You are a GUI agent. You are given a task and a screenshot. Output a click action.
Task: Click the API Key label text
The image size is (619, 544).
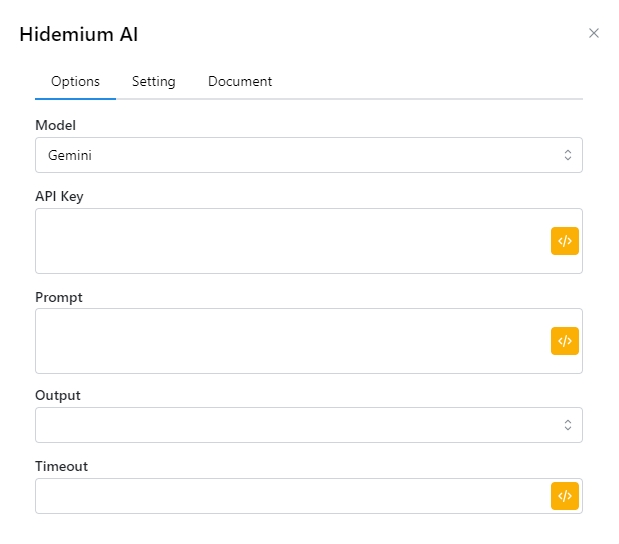click(59, 197)
